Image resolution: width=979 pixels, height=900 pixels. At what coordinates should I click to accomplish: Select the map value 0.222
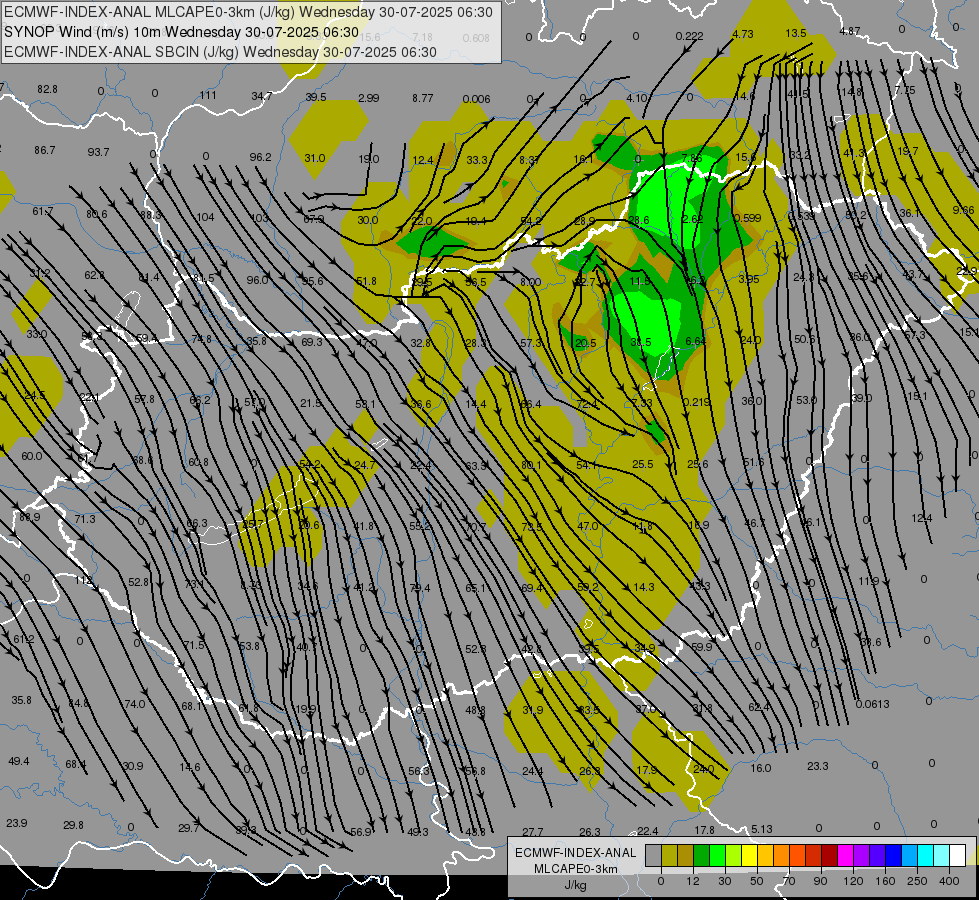click(x=689, y=36)
